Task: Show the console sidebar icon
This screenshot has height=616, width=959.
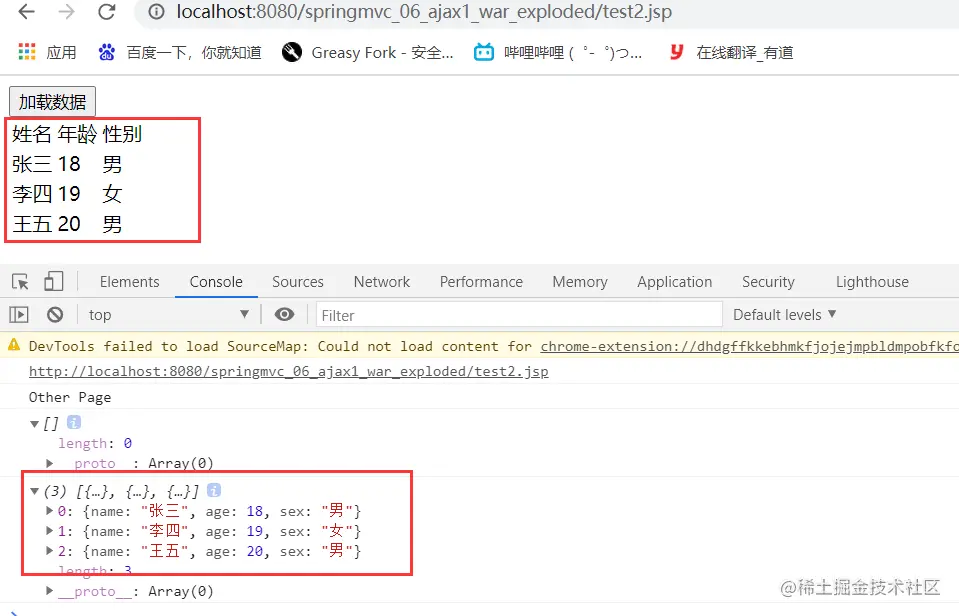Action: pyautogui.click(x=19, y=314)
